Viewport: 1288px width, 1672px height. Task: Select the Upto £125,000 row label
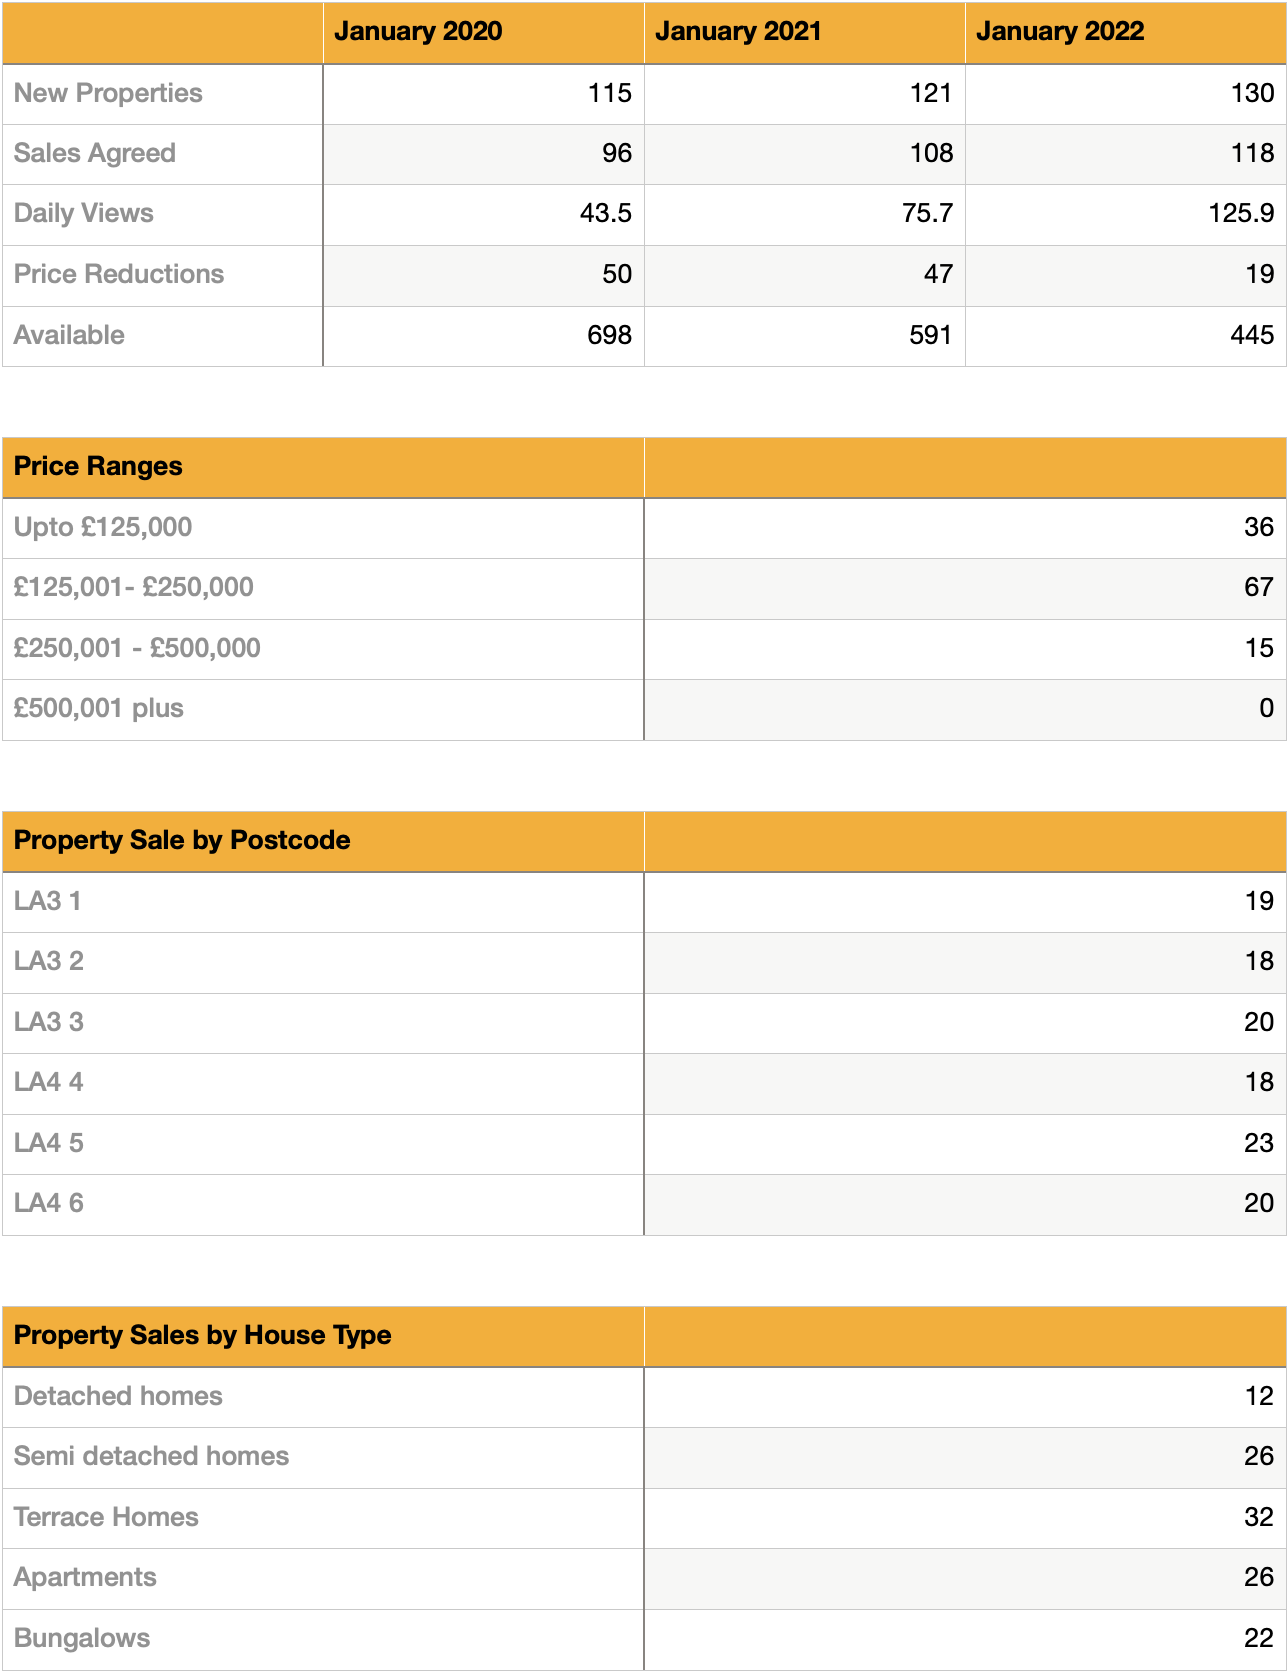[x=103, y=527]
